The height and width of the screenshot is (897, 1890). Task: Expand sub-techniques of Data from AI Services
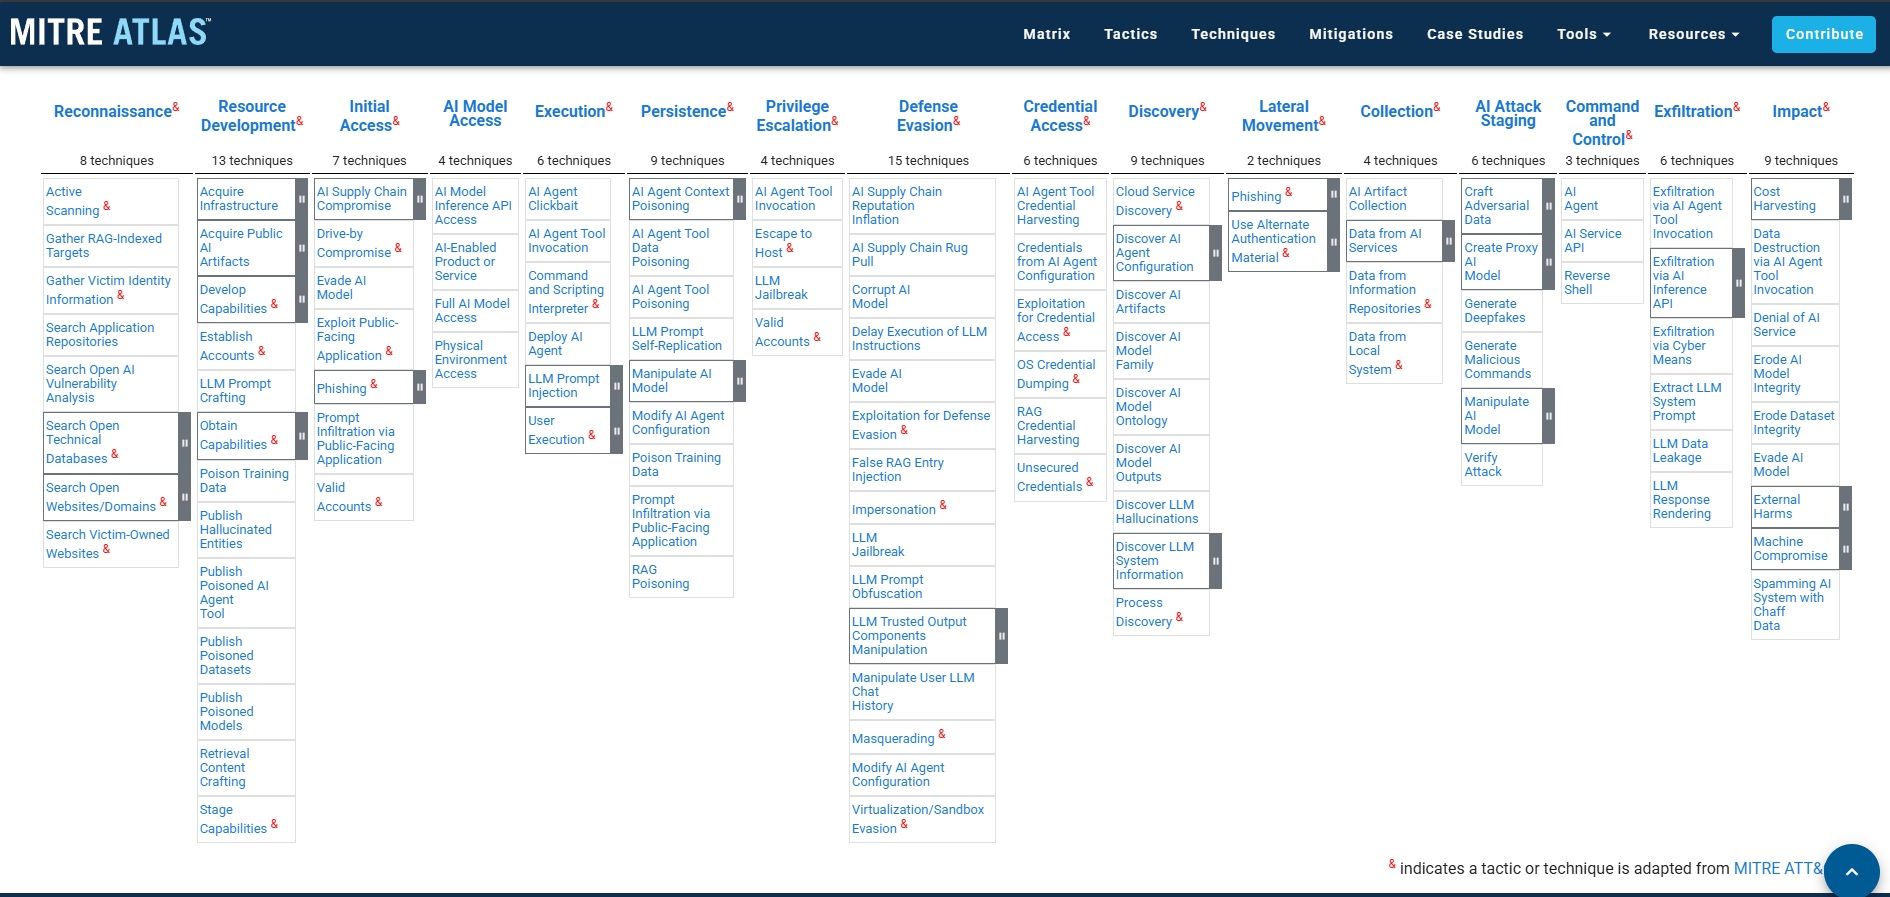tap(1448, 241)
